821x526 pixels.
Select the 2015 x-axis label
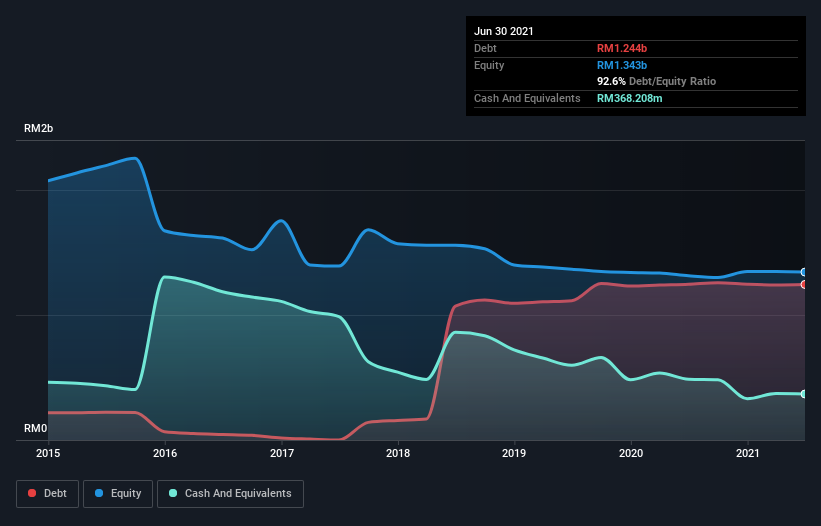[48, 453]
